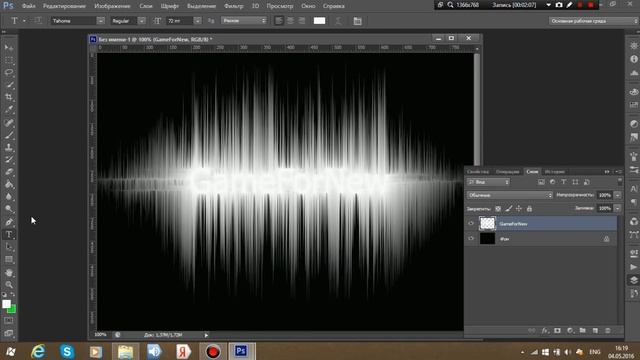This screenshot has width=640, height=360.
Task: Select the Horizontal Type tool
Action: [9, 235]
